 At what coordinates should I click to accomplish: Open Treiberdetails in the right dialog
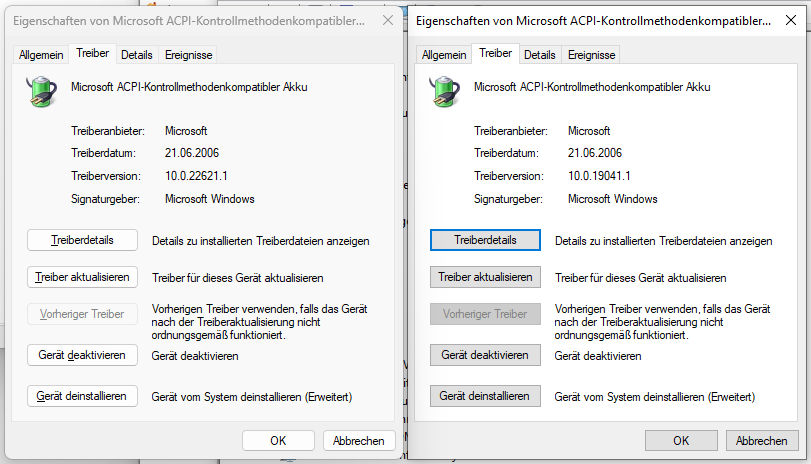(485, 240)
